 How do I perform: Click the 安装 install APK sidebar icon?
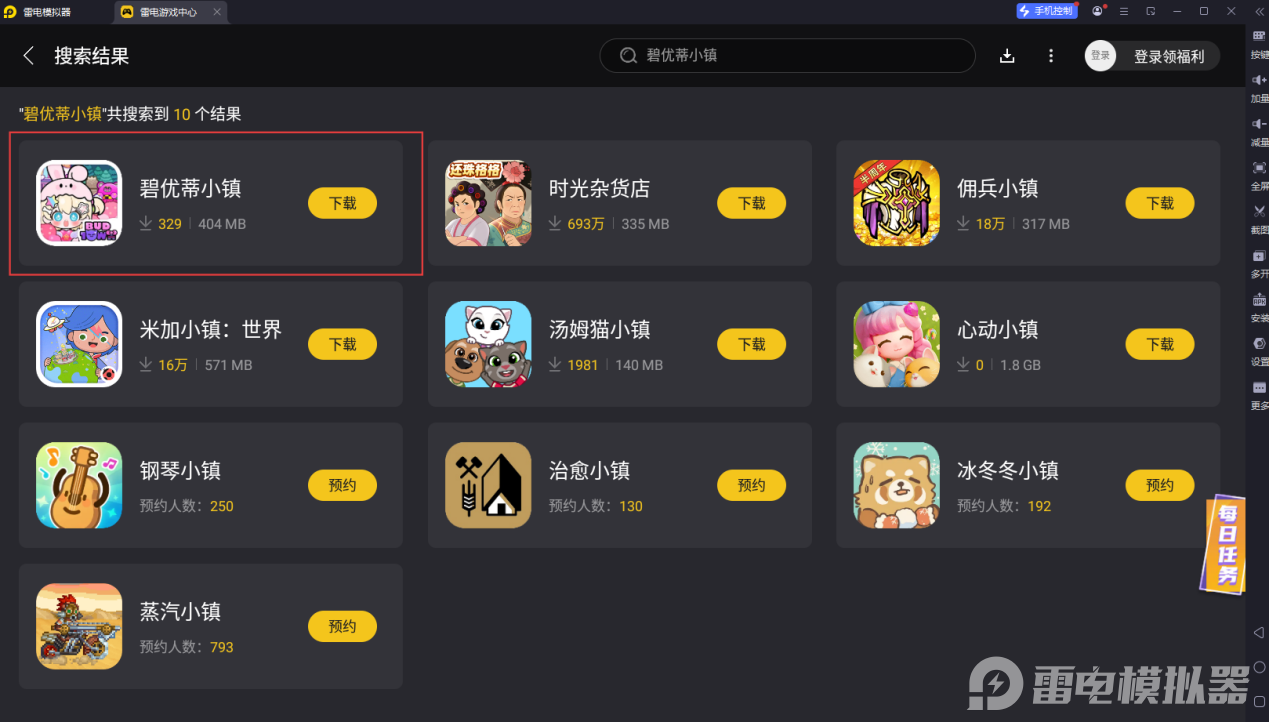pos(1259,306)
